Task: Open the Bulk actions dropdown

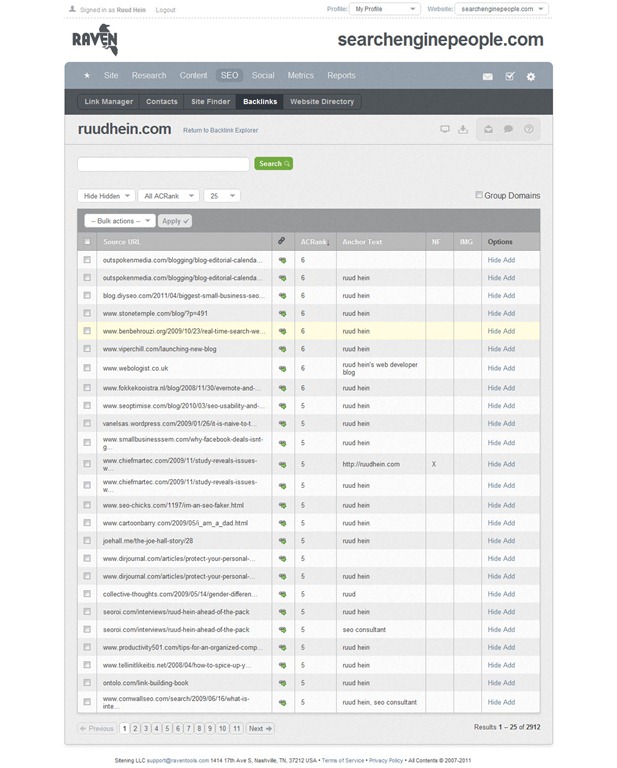Action: point(120,221)
